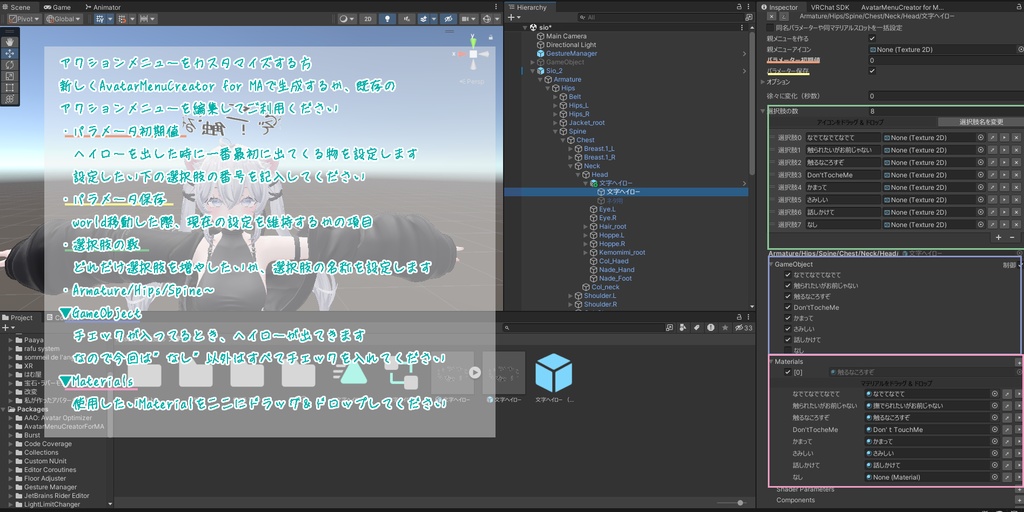Toggle the パラメーター保存 checkbox
Image resolution: width=1024 pixels, height=512 pixels.
coord(872,71)
